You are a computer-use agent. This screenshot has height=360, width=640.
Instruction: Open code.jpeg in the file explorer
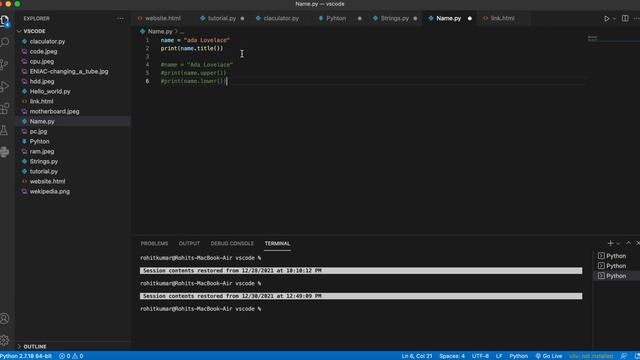tap(73, 51)
